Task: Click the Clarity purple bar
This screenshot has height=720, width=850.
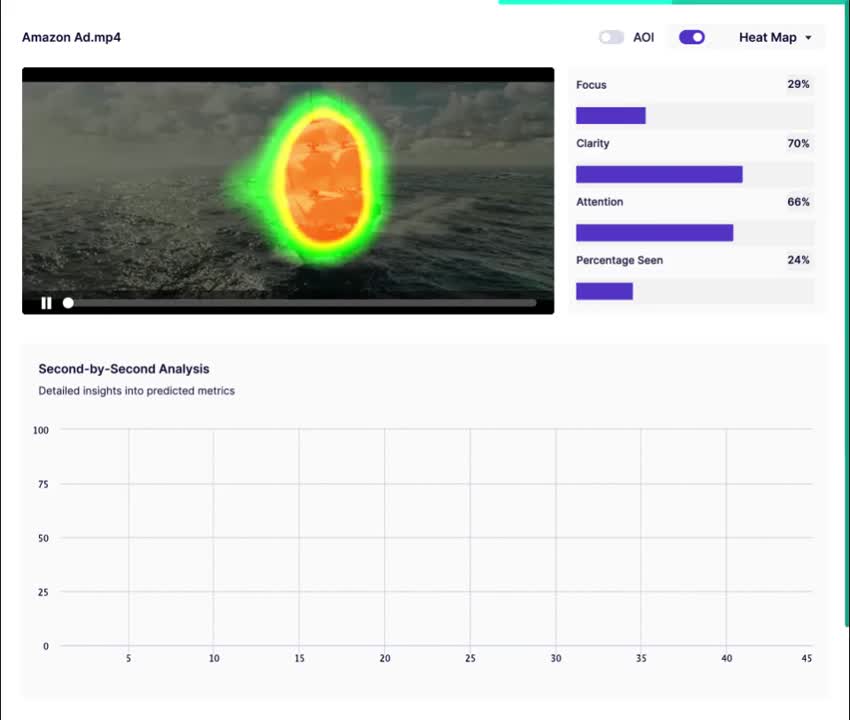Action: point(659,174)
